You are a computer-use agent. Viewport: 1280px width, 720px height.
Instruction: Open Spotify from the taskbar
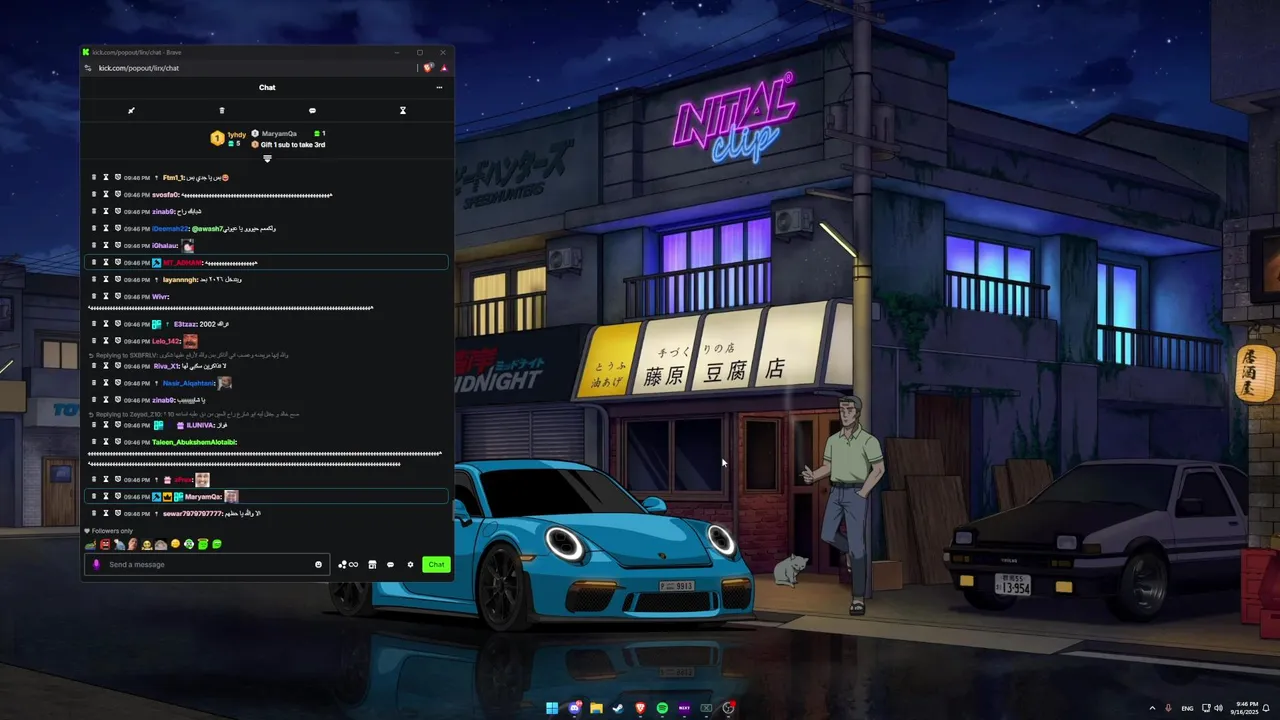click(x=662, y=708)
